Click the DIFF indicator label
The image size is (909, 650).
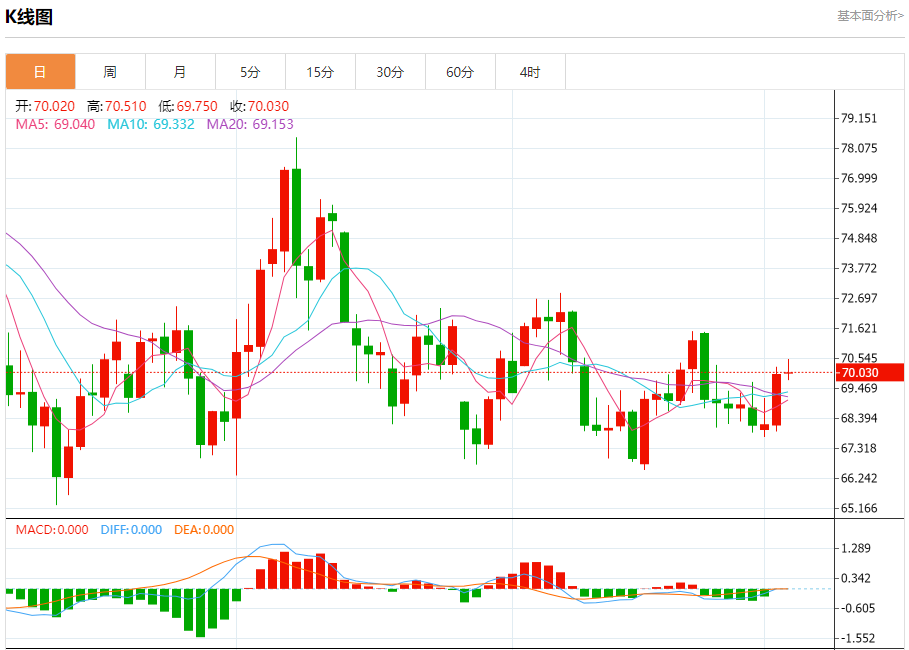point(131,529)
